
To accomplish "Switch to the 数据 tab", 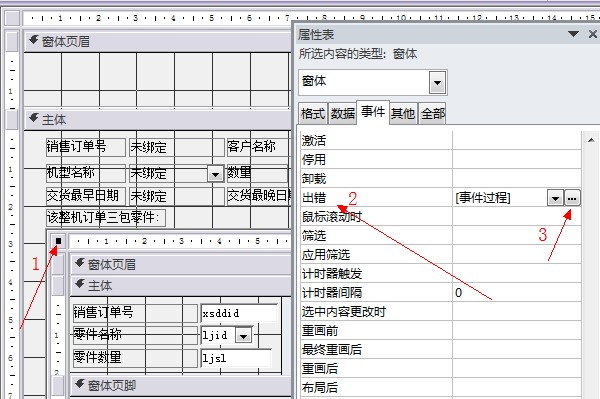I will tap(342, 114).
